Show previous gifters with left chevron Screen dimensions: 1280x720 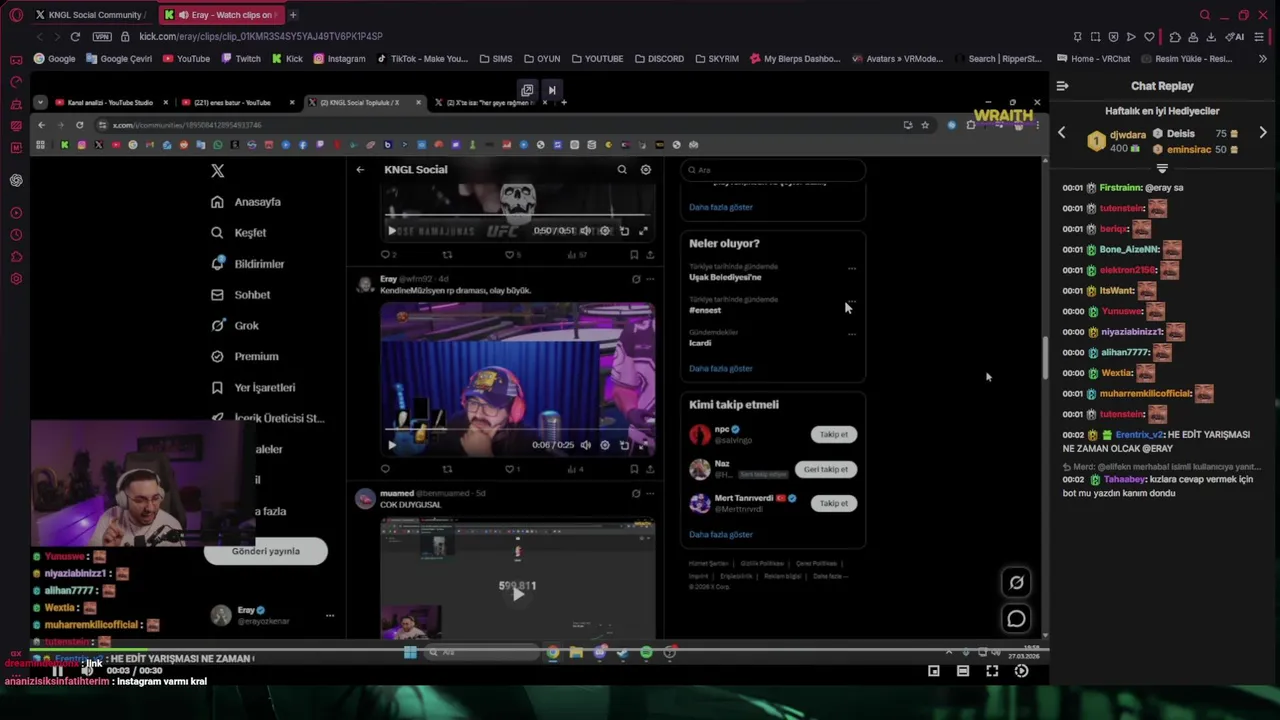tap(1062, 132)
